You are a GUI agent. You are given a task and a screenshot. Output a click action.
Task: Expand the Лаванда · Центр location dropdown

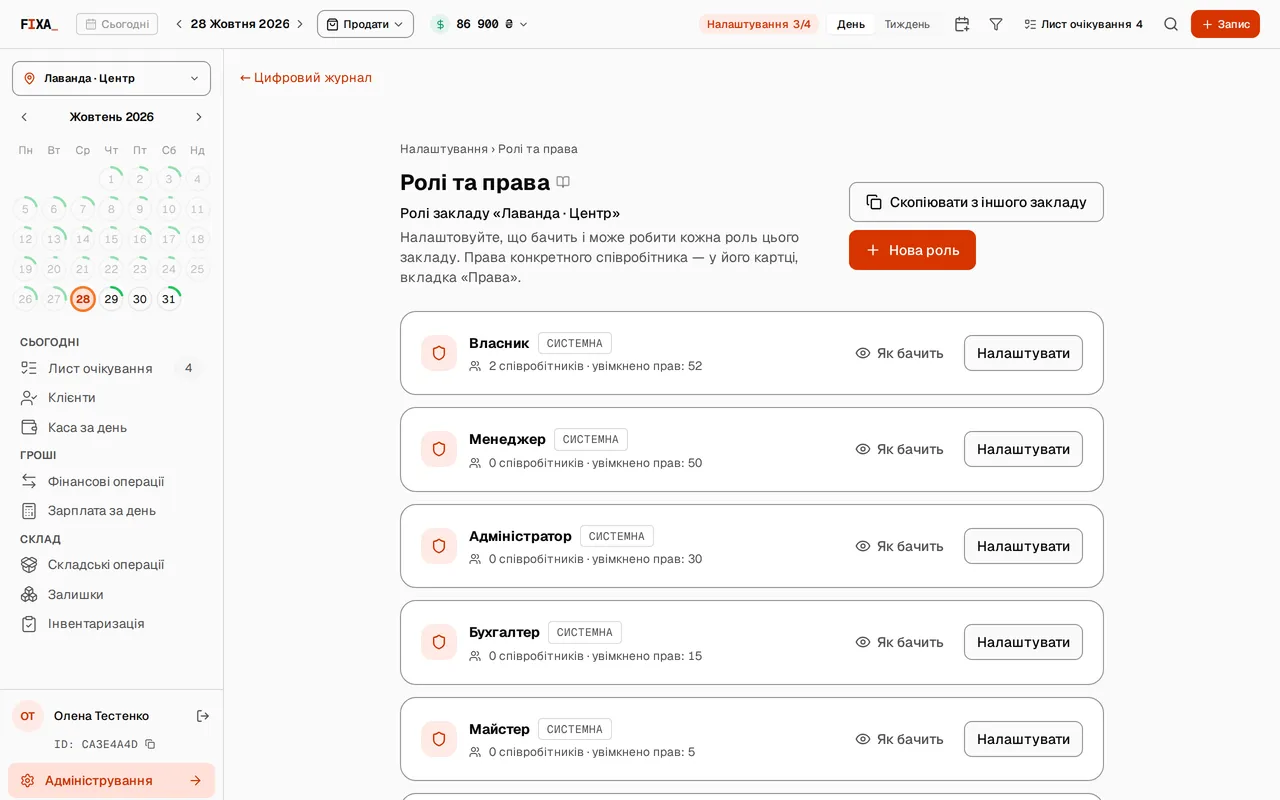pyautogui.click(x=111, y=78)
